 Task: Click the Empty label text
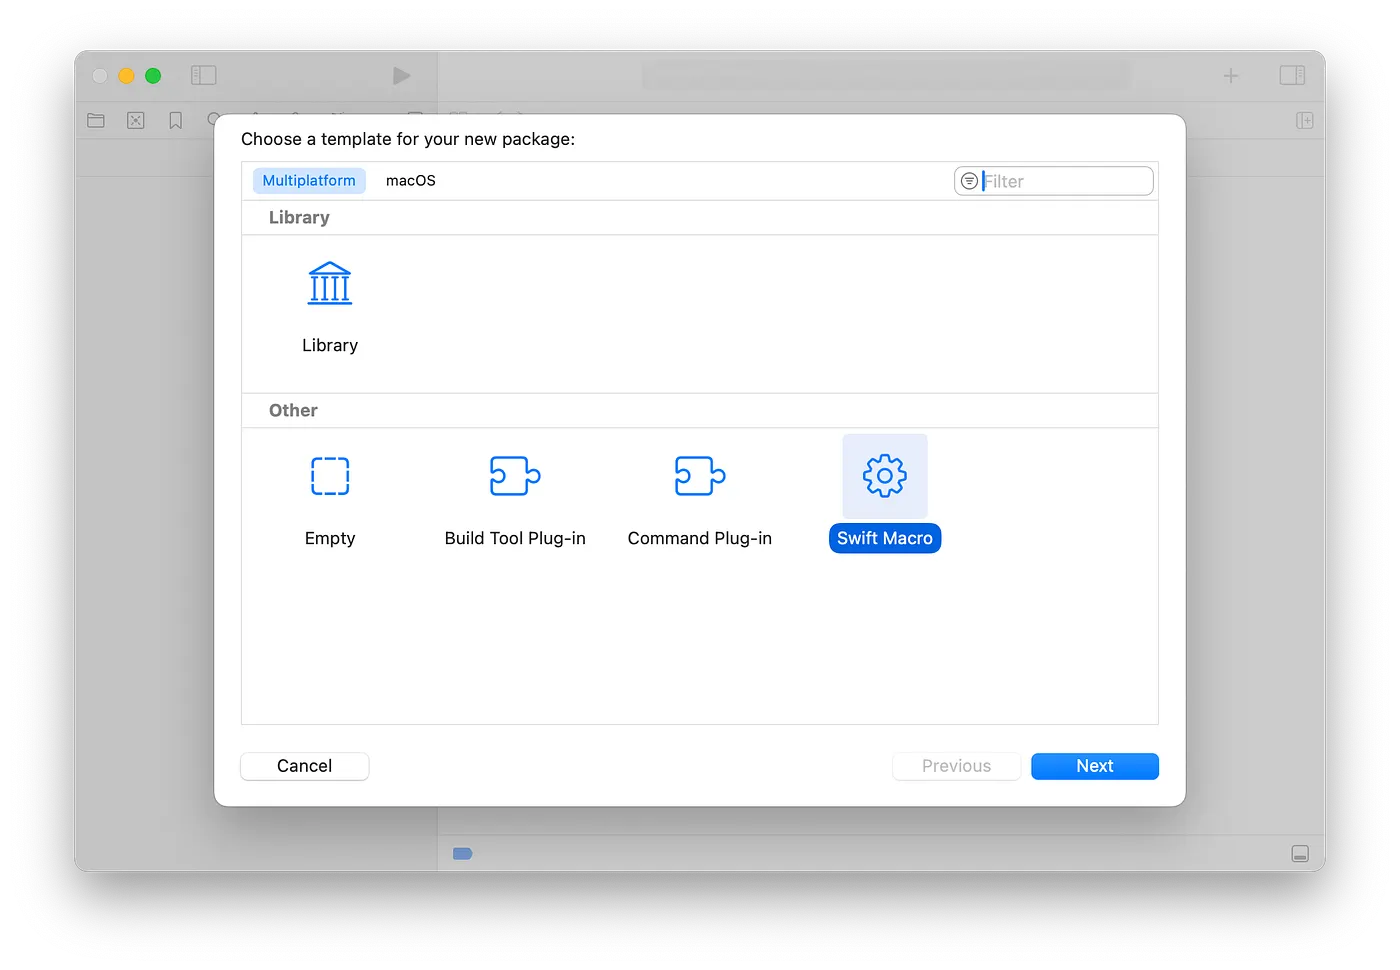(x=330, y=538)
